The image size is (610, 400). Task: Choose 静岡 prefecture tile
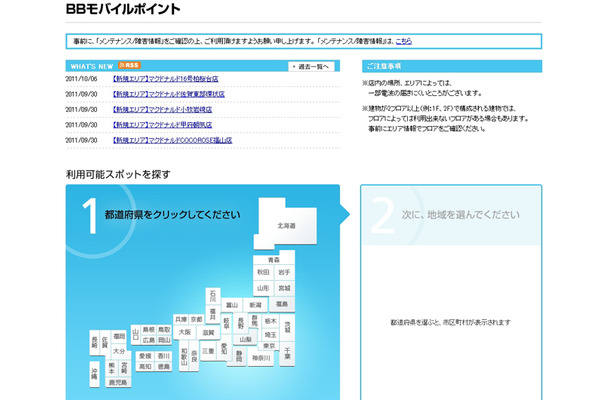(x=239, y=356)
